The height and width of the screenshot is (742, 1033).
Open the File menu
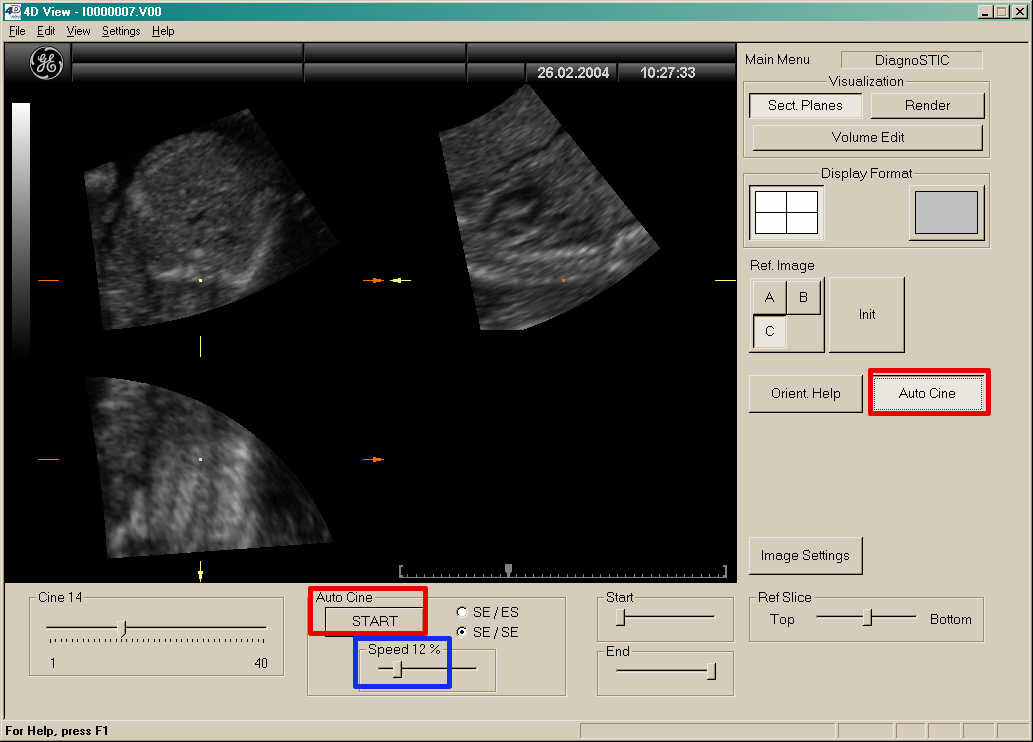coord(17,31)
